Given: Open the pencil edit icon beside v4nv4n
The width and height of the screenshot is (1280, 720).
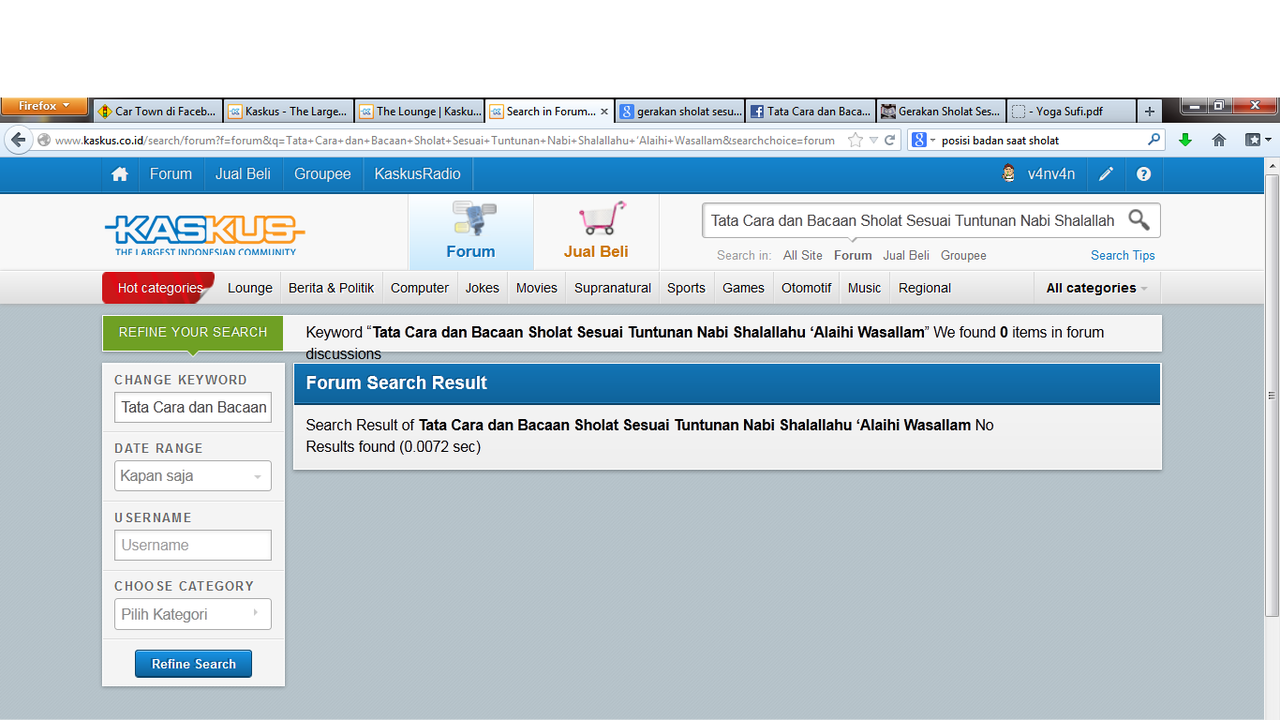Looking at the screenshot, I should 1106,174.
